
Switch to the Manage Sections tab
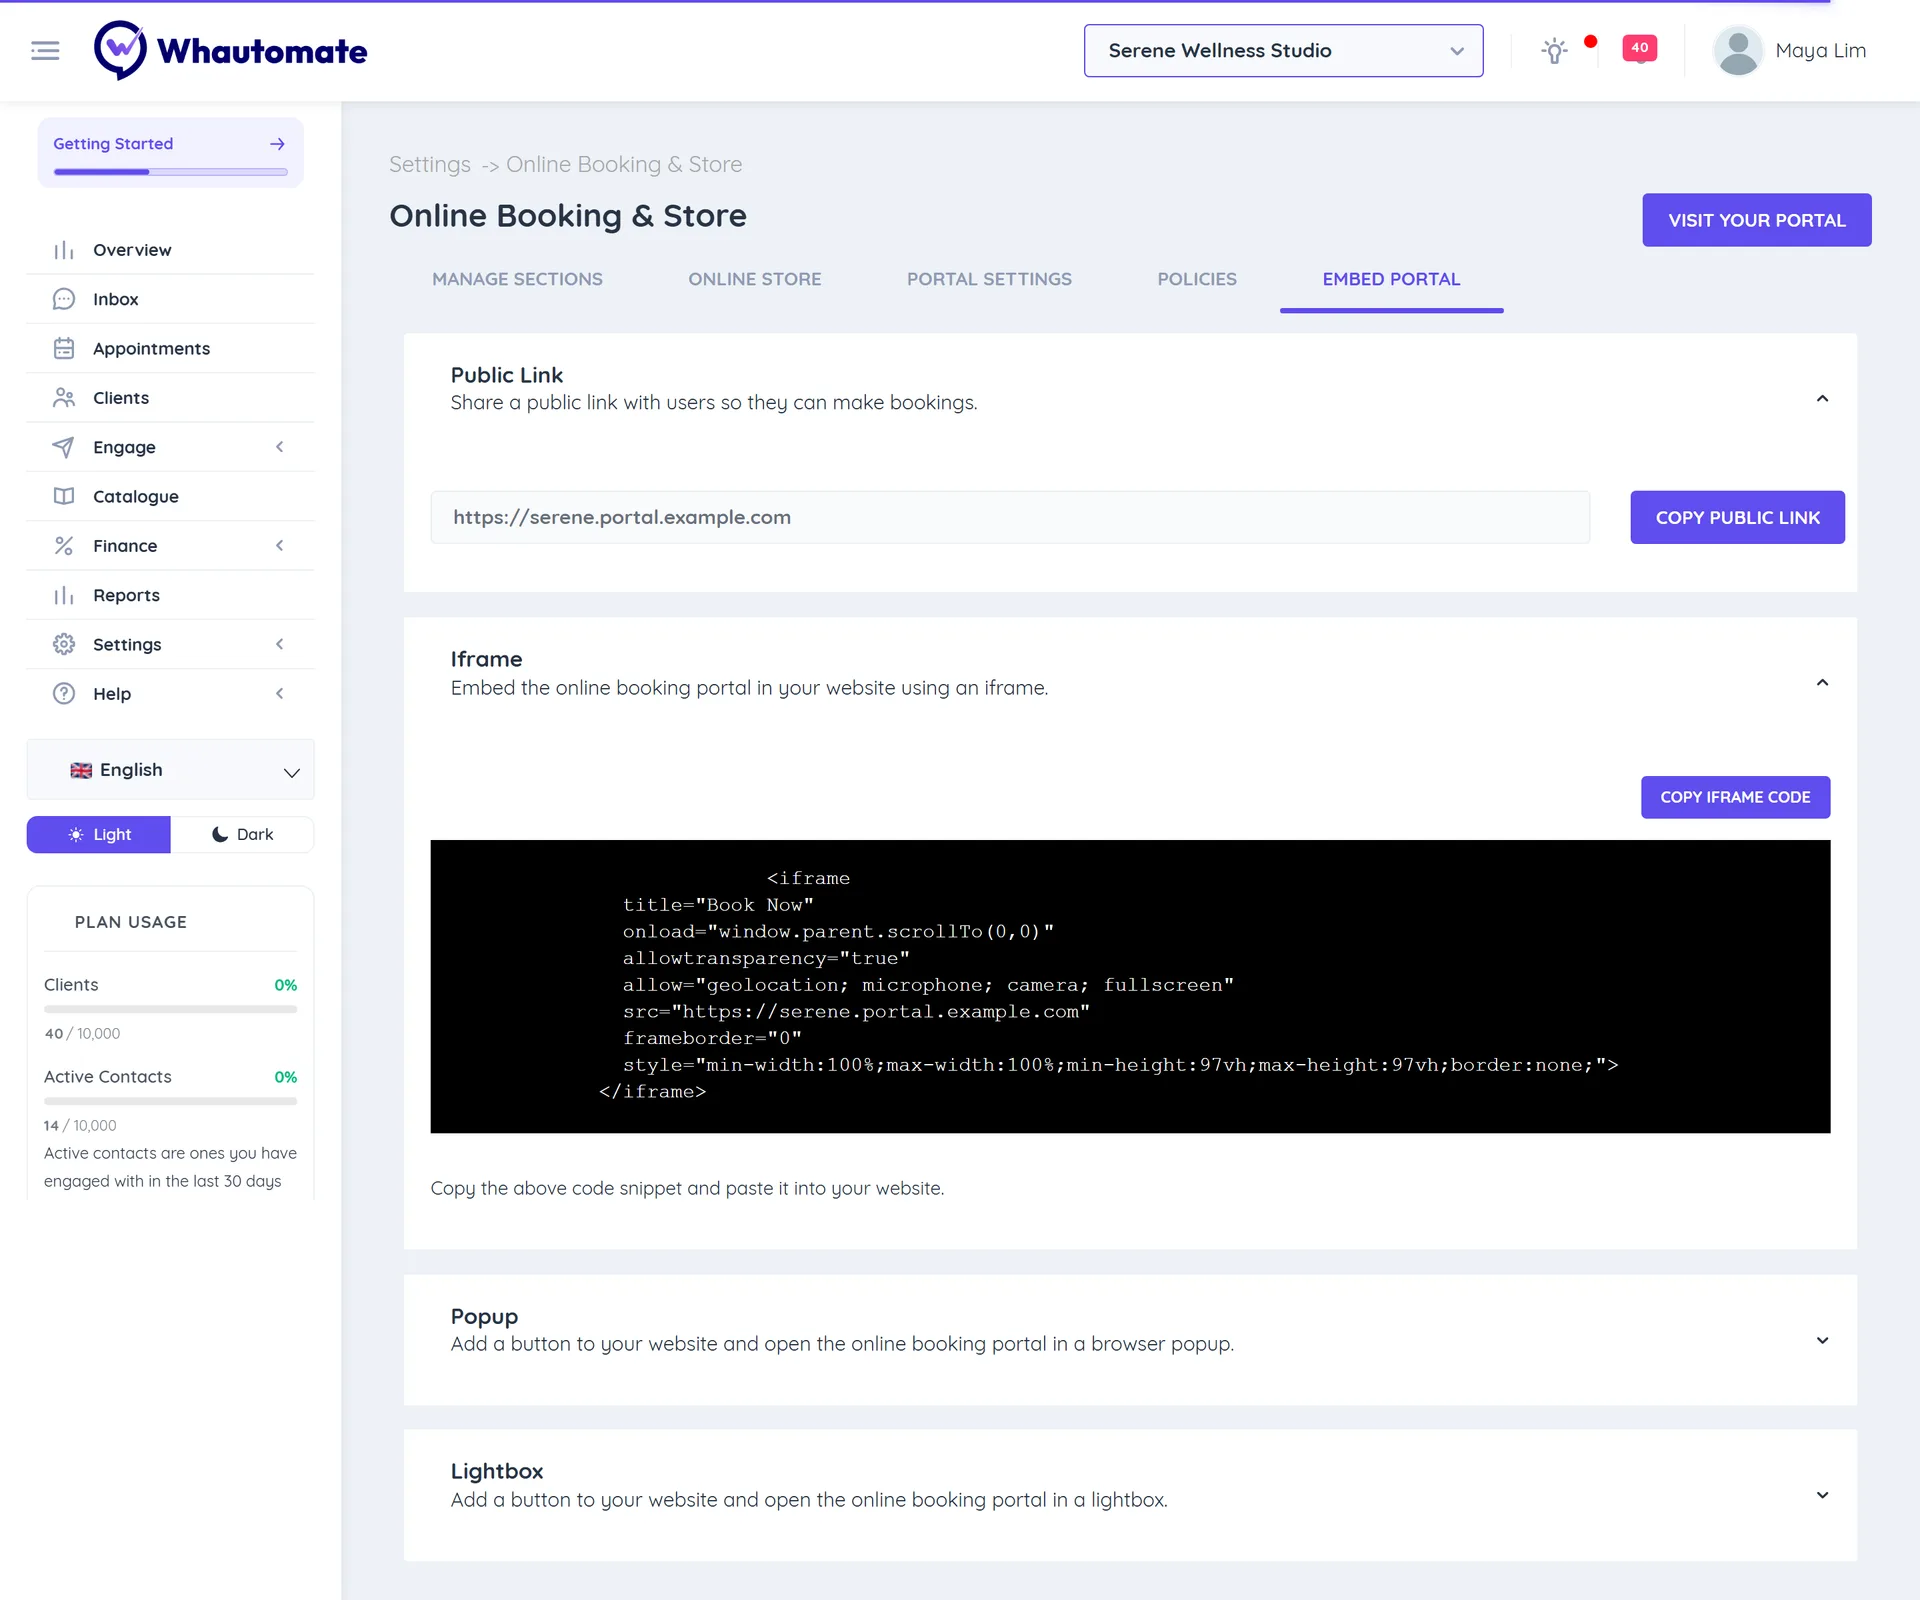coord(517,280)
